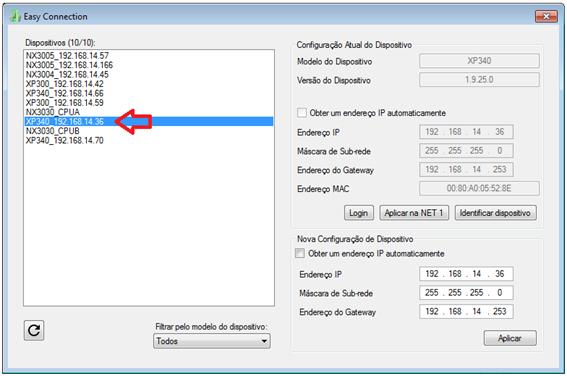Toggle automatic IP checkbox under Configuração Atual
Screen dimensions: 567x376
tap(302, 113)
